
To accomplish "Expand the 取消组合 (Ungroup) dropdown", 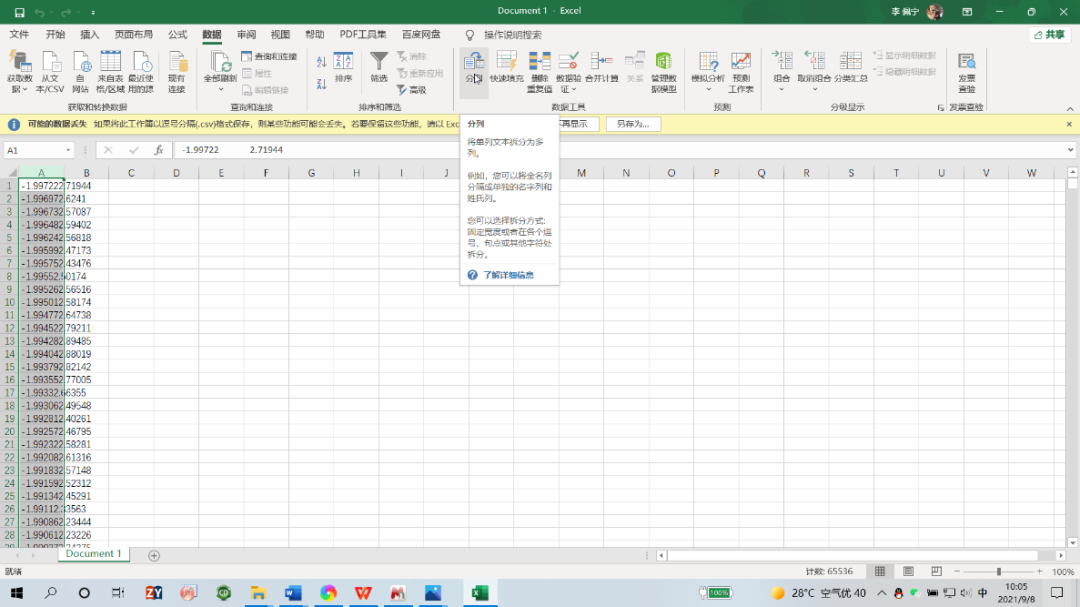I will tap(814, 90).
